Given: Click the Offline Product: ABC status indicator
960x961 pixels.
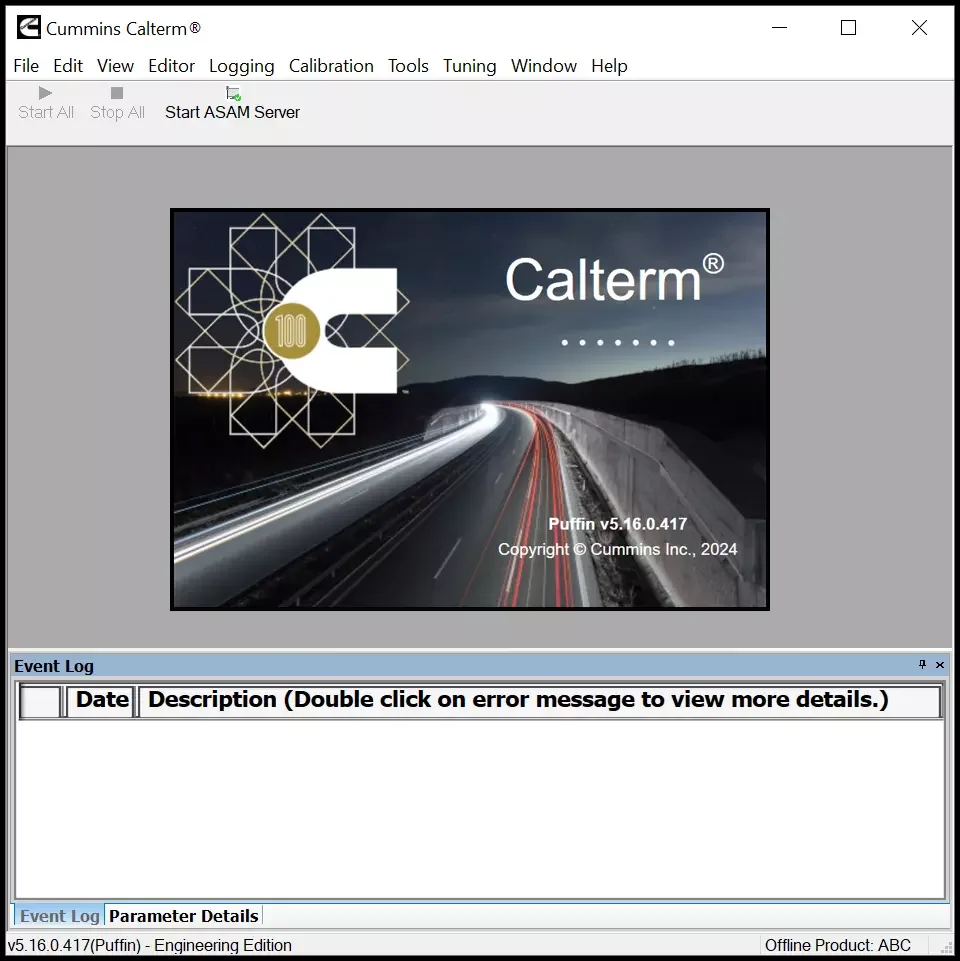Looking at the screenshot, I should [x=838, y=945].
